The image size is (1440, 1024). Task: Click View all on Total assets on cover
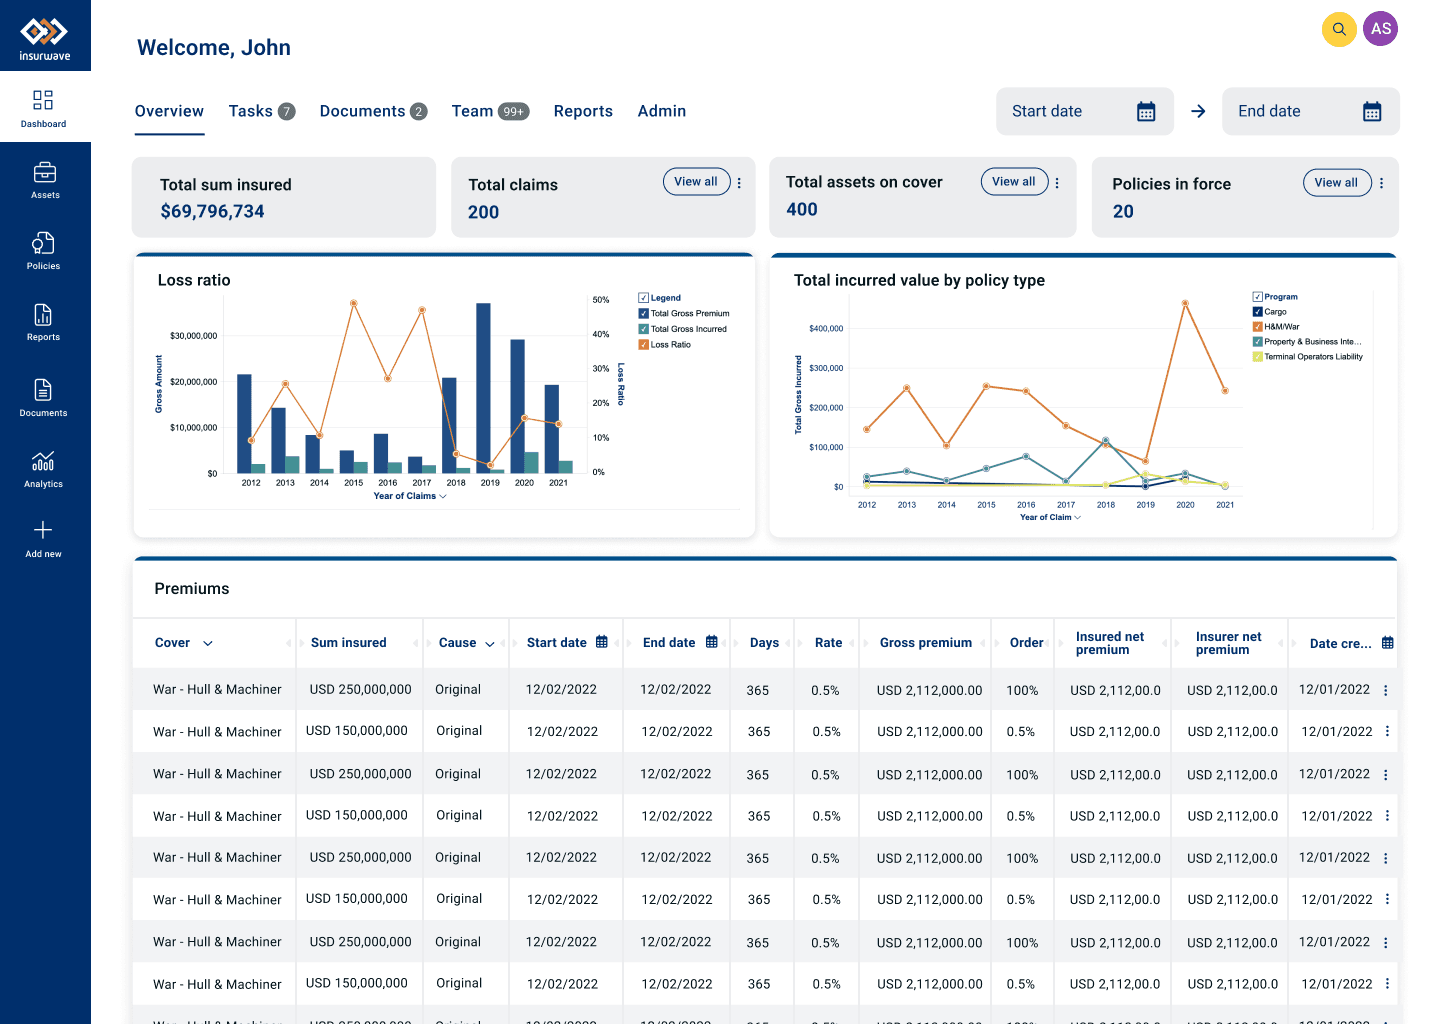(x=1014, y=182)
